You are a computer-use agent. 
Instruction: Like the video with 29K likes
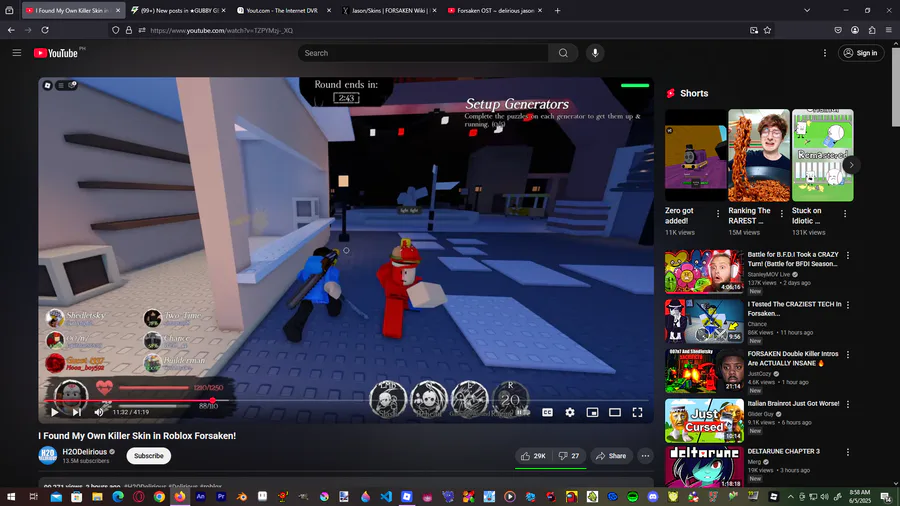[533, 456]
